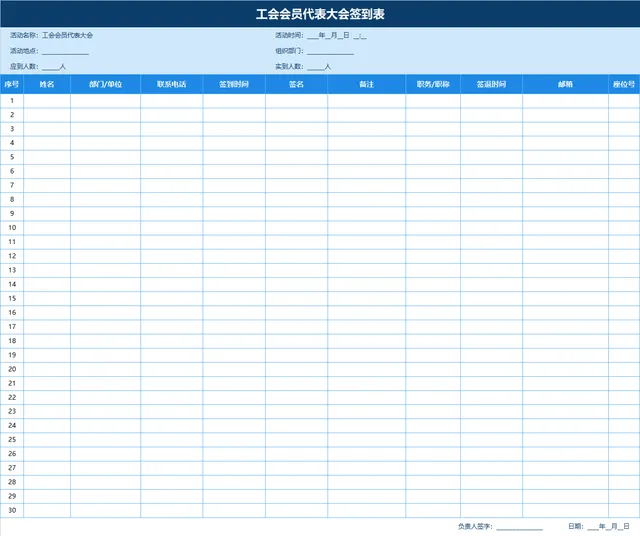Click the 签名 column header
This screenshot has height=536, width=640.
(x=296, y=85)
